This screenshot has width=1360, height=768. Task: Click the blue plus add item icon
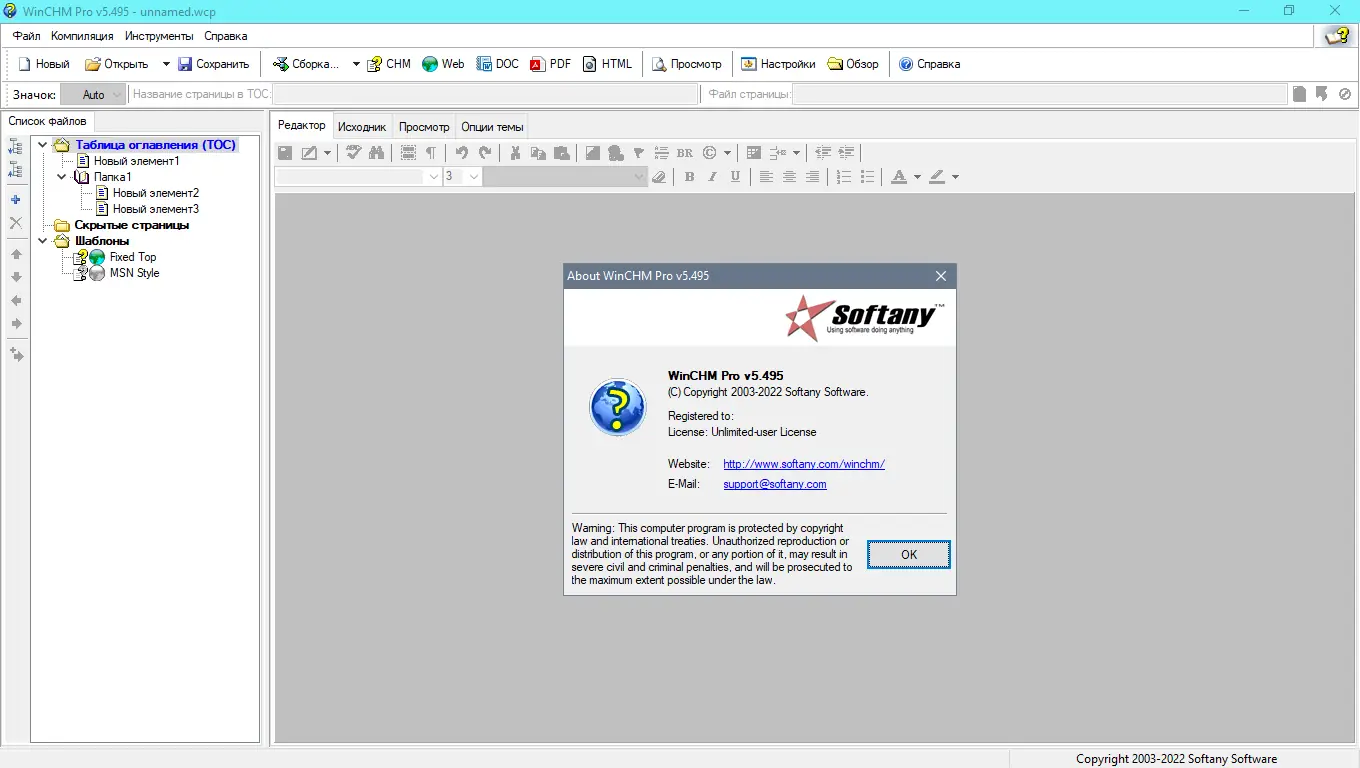point(16,200)
